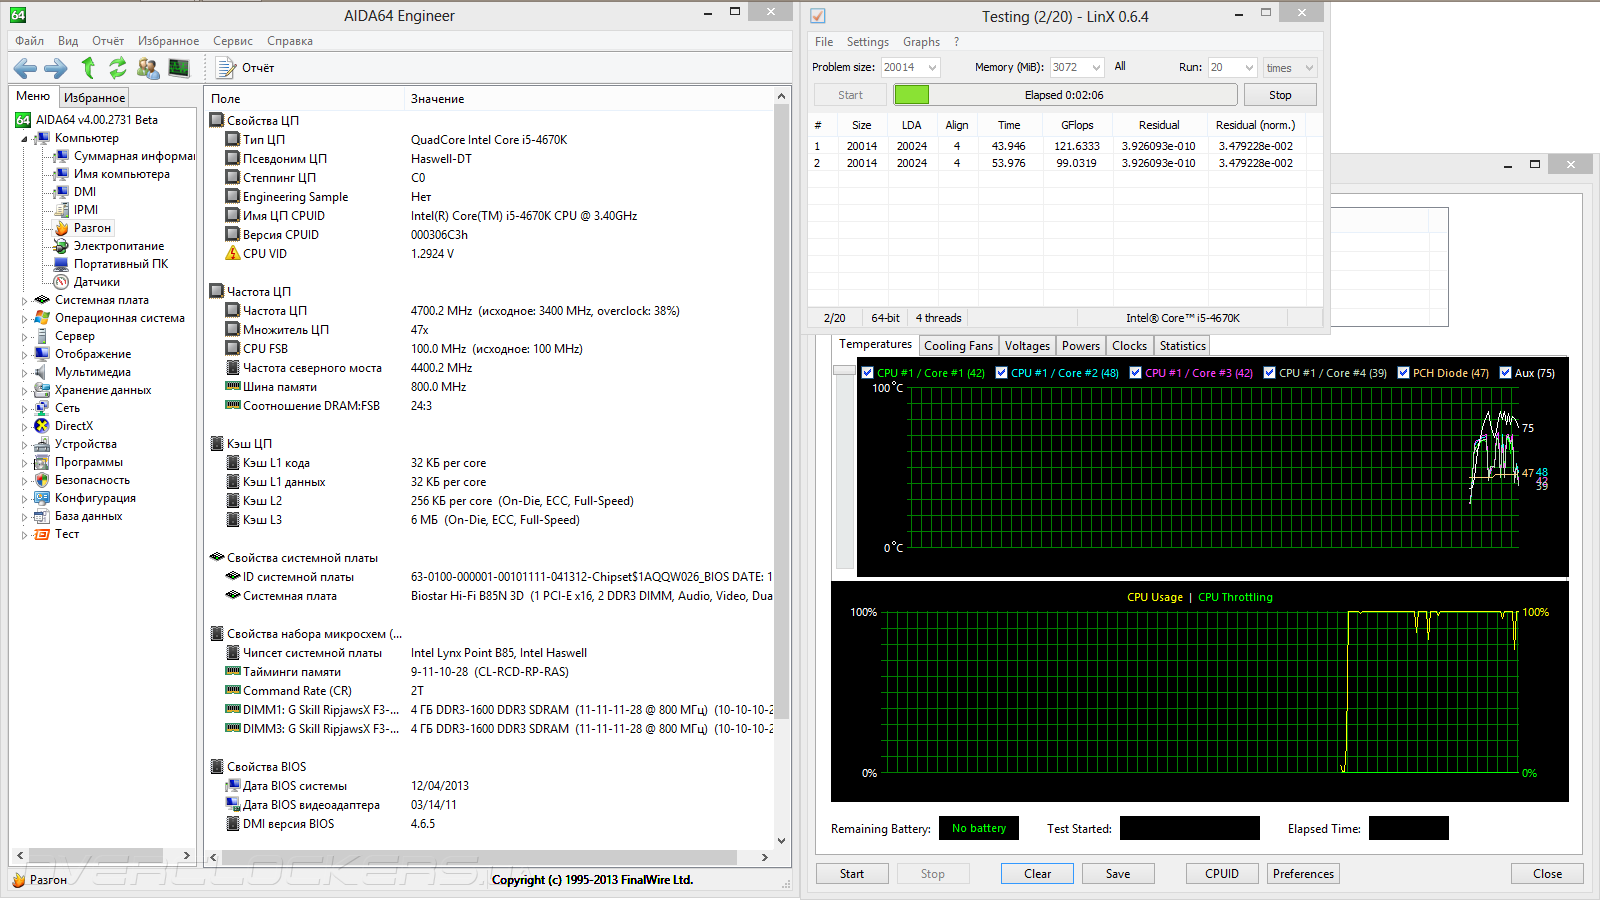
Task: Click the LinX elapsed time progress bar
Action: pyautogui.click(x=1065, y=95)
